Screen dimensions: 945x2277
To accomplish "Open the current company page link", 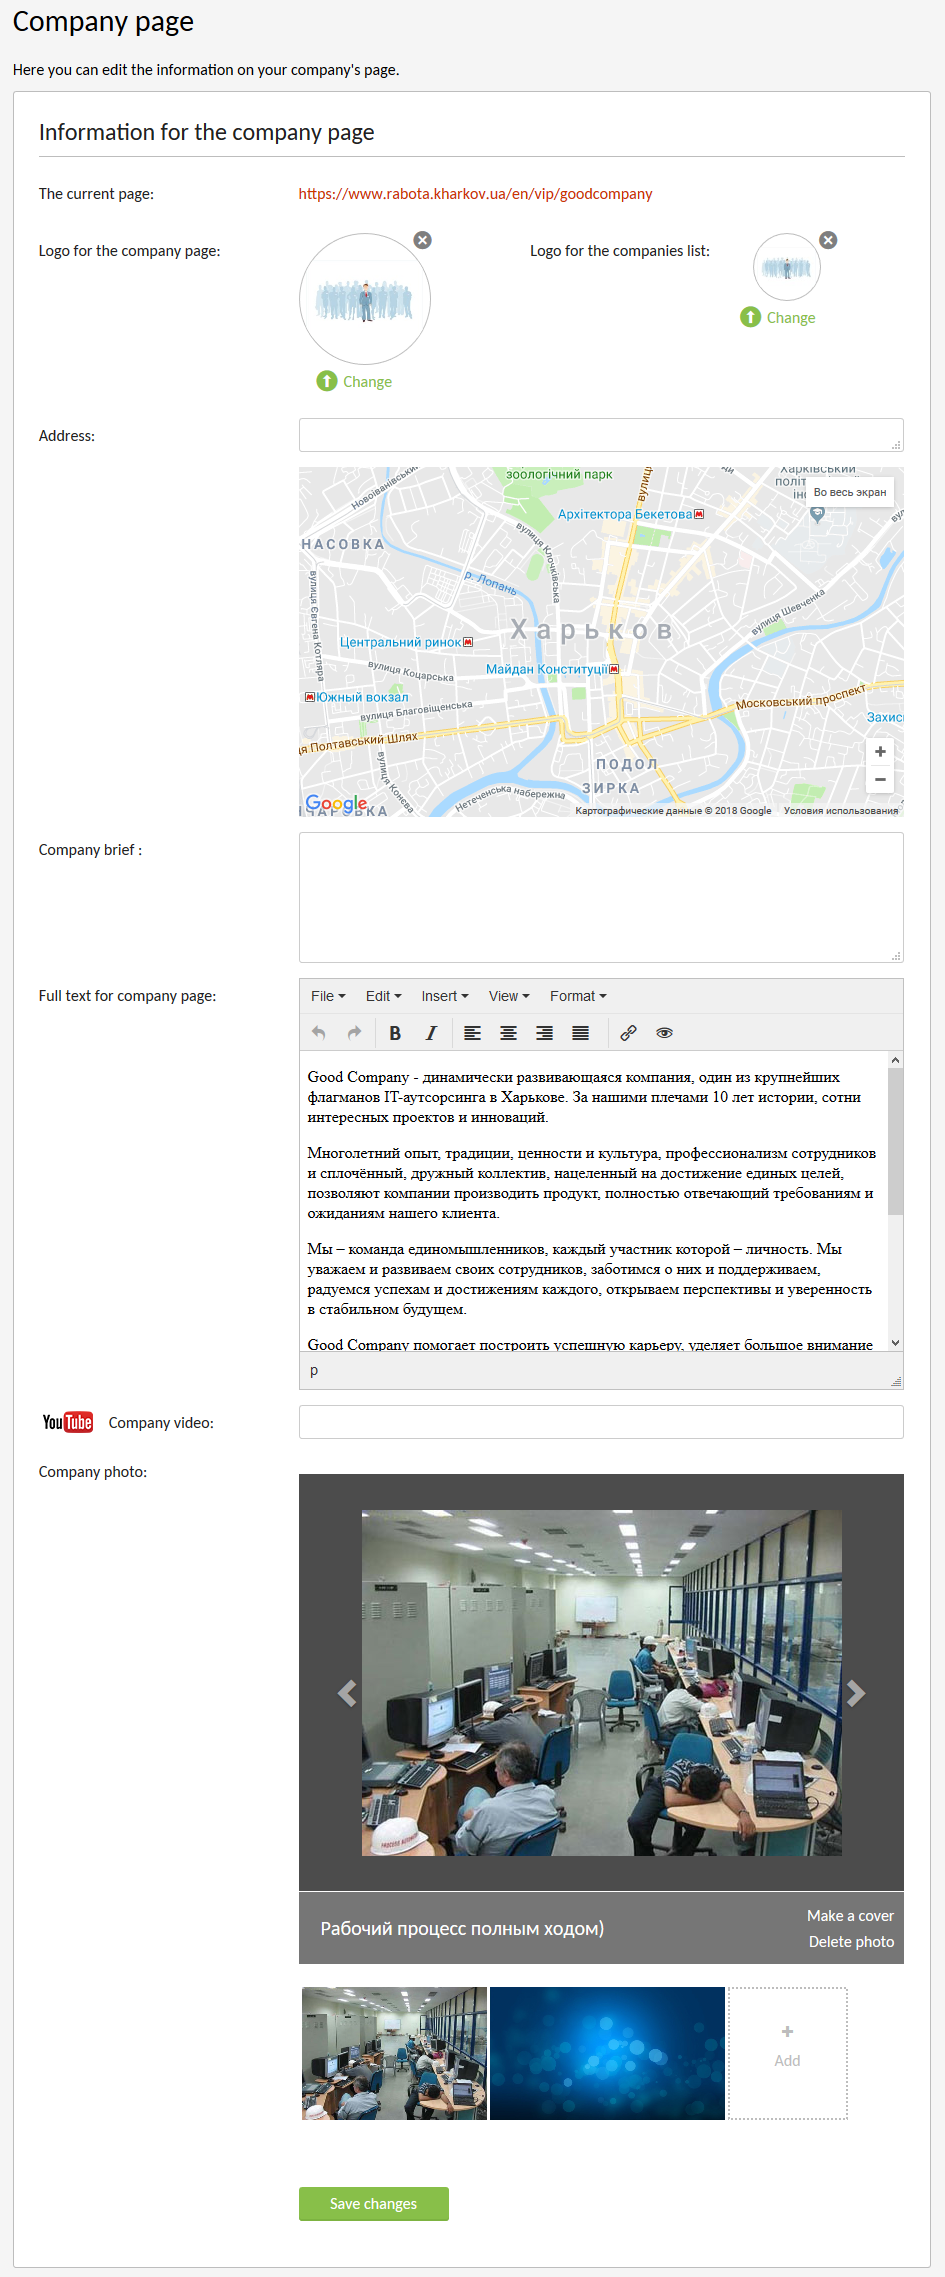I will point(475,194).
